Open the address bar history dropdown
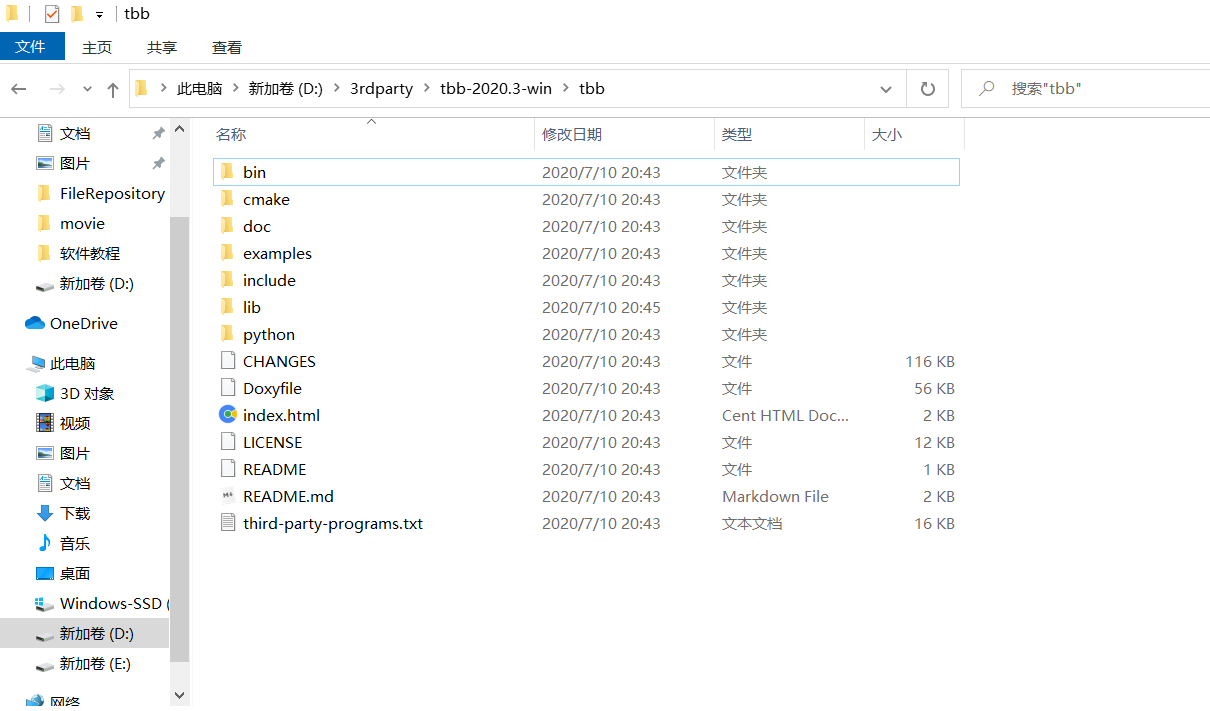Screen dimensions: 1210x711 pos(884,88)
